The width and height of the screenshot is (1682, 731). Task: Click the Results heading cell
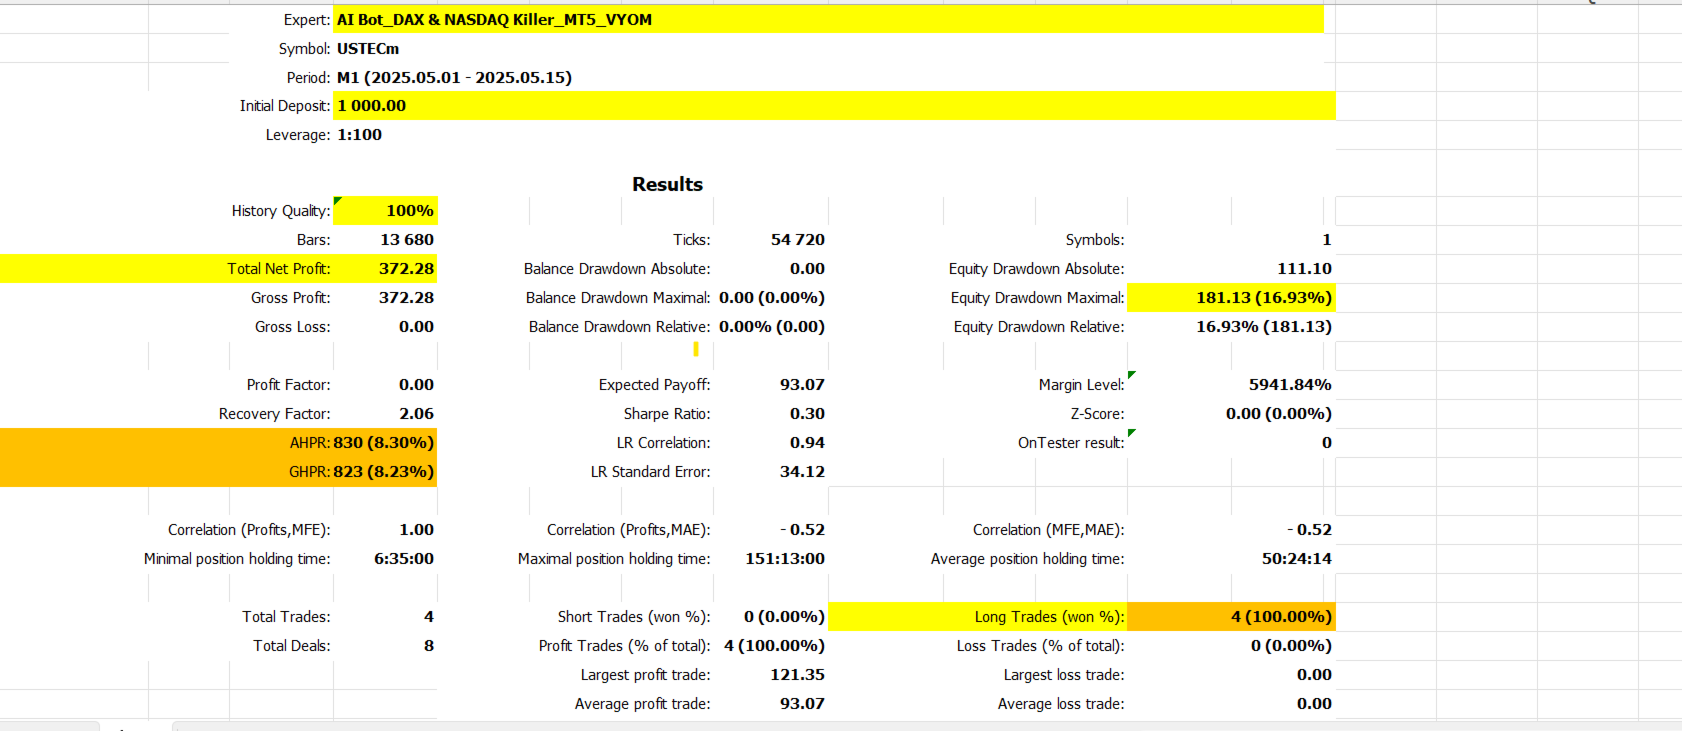[x=667, y=184]
